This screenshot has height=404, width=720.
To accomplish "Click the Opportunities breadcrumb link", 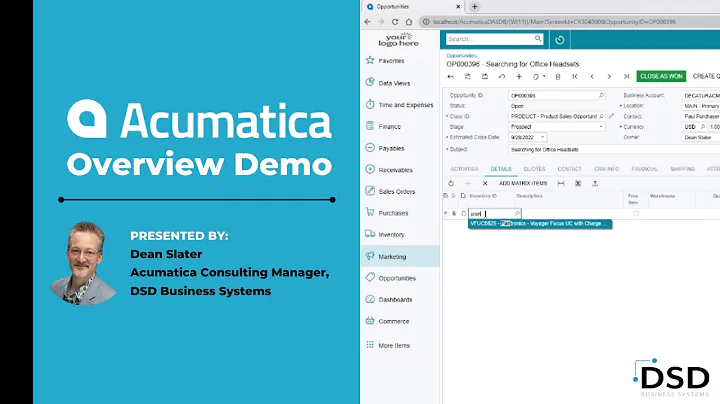I will pyautogui.click(x=461, y=56).
